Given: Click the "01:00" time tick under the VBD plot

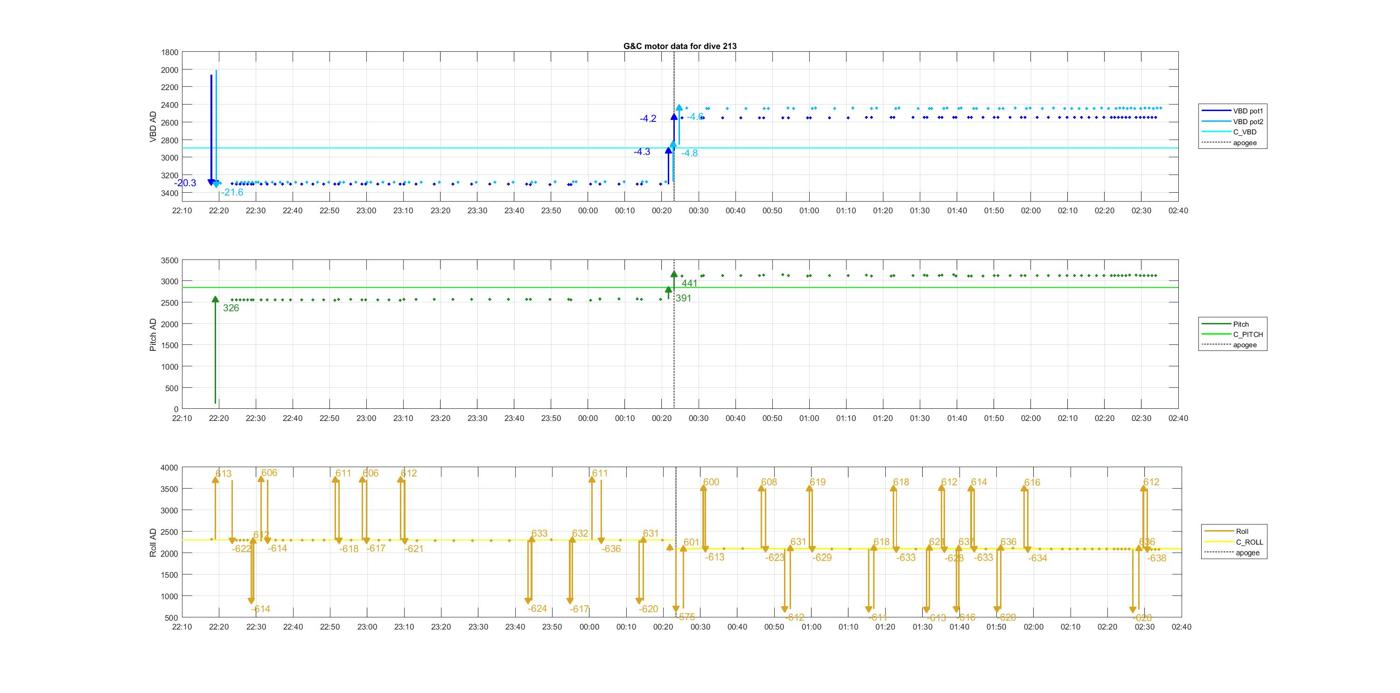Looking at the screenshot, I should pos(810,210).
